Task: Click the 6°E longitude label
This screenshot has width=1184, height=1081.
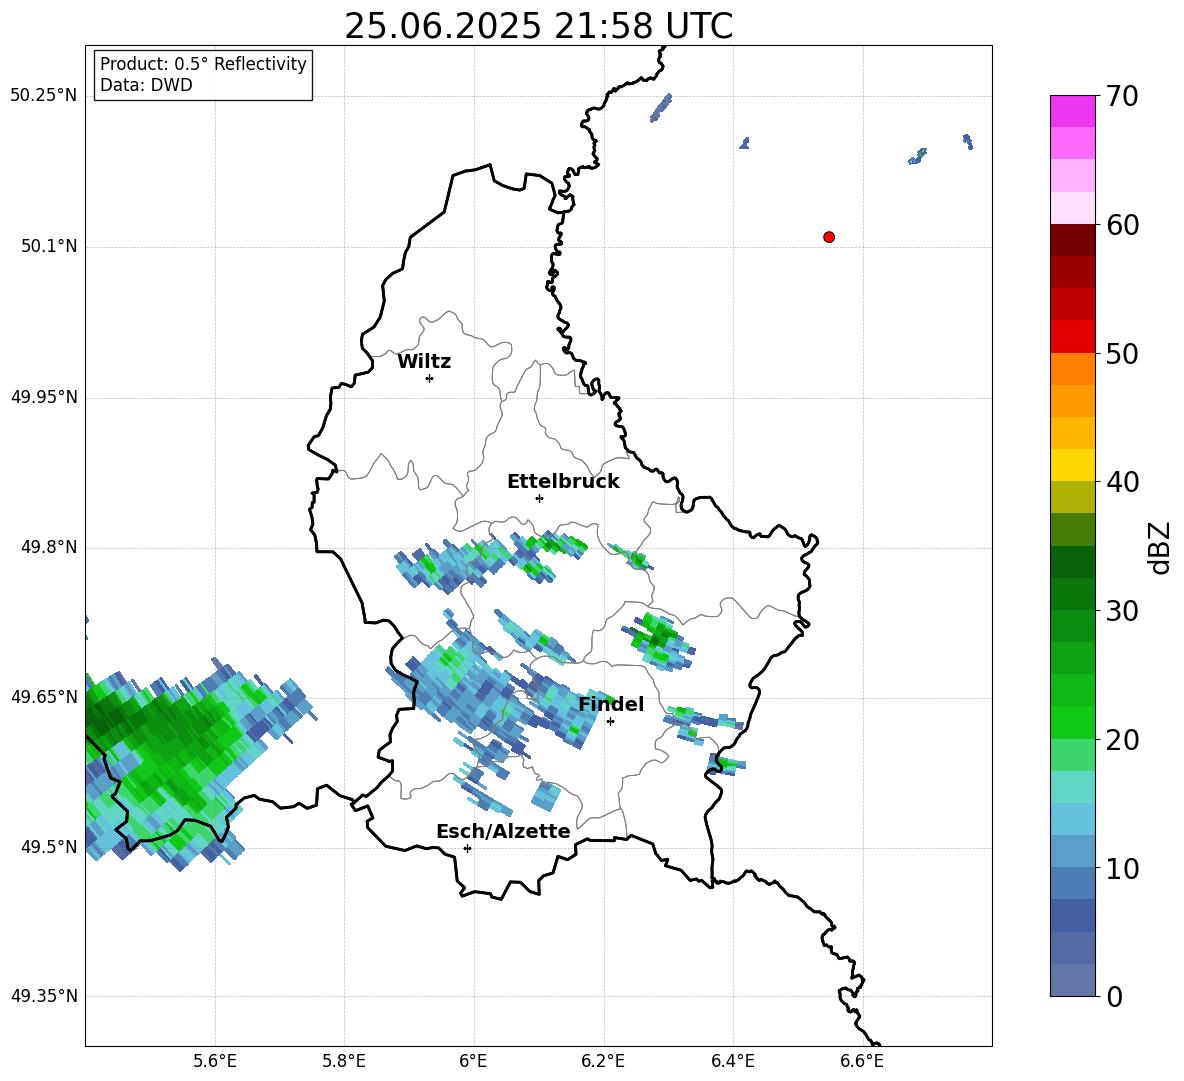Action: pyautogui.click(x=473, y=1061)
